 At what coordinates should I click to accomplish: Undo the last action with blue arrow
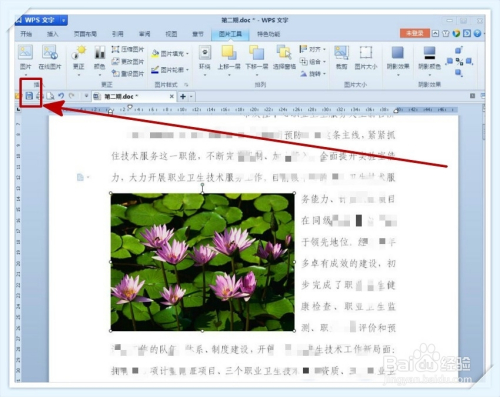click(x=61, y=96)
